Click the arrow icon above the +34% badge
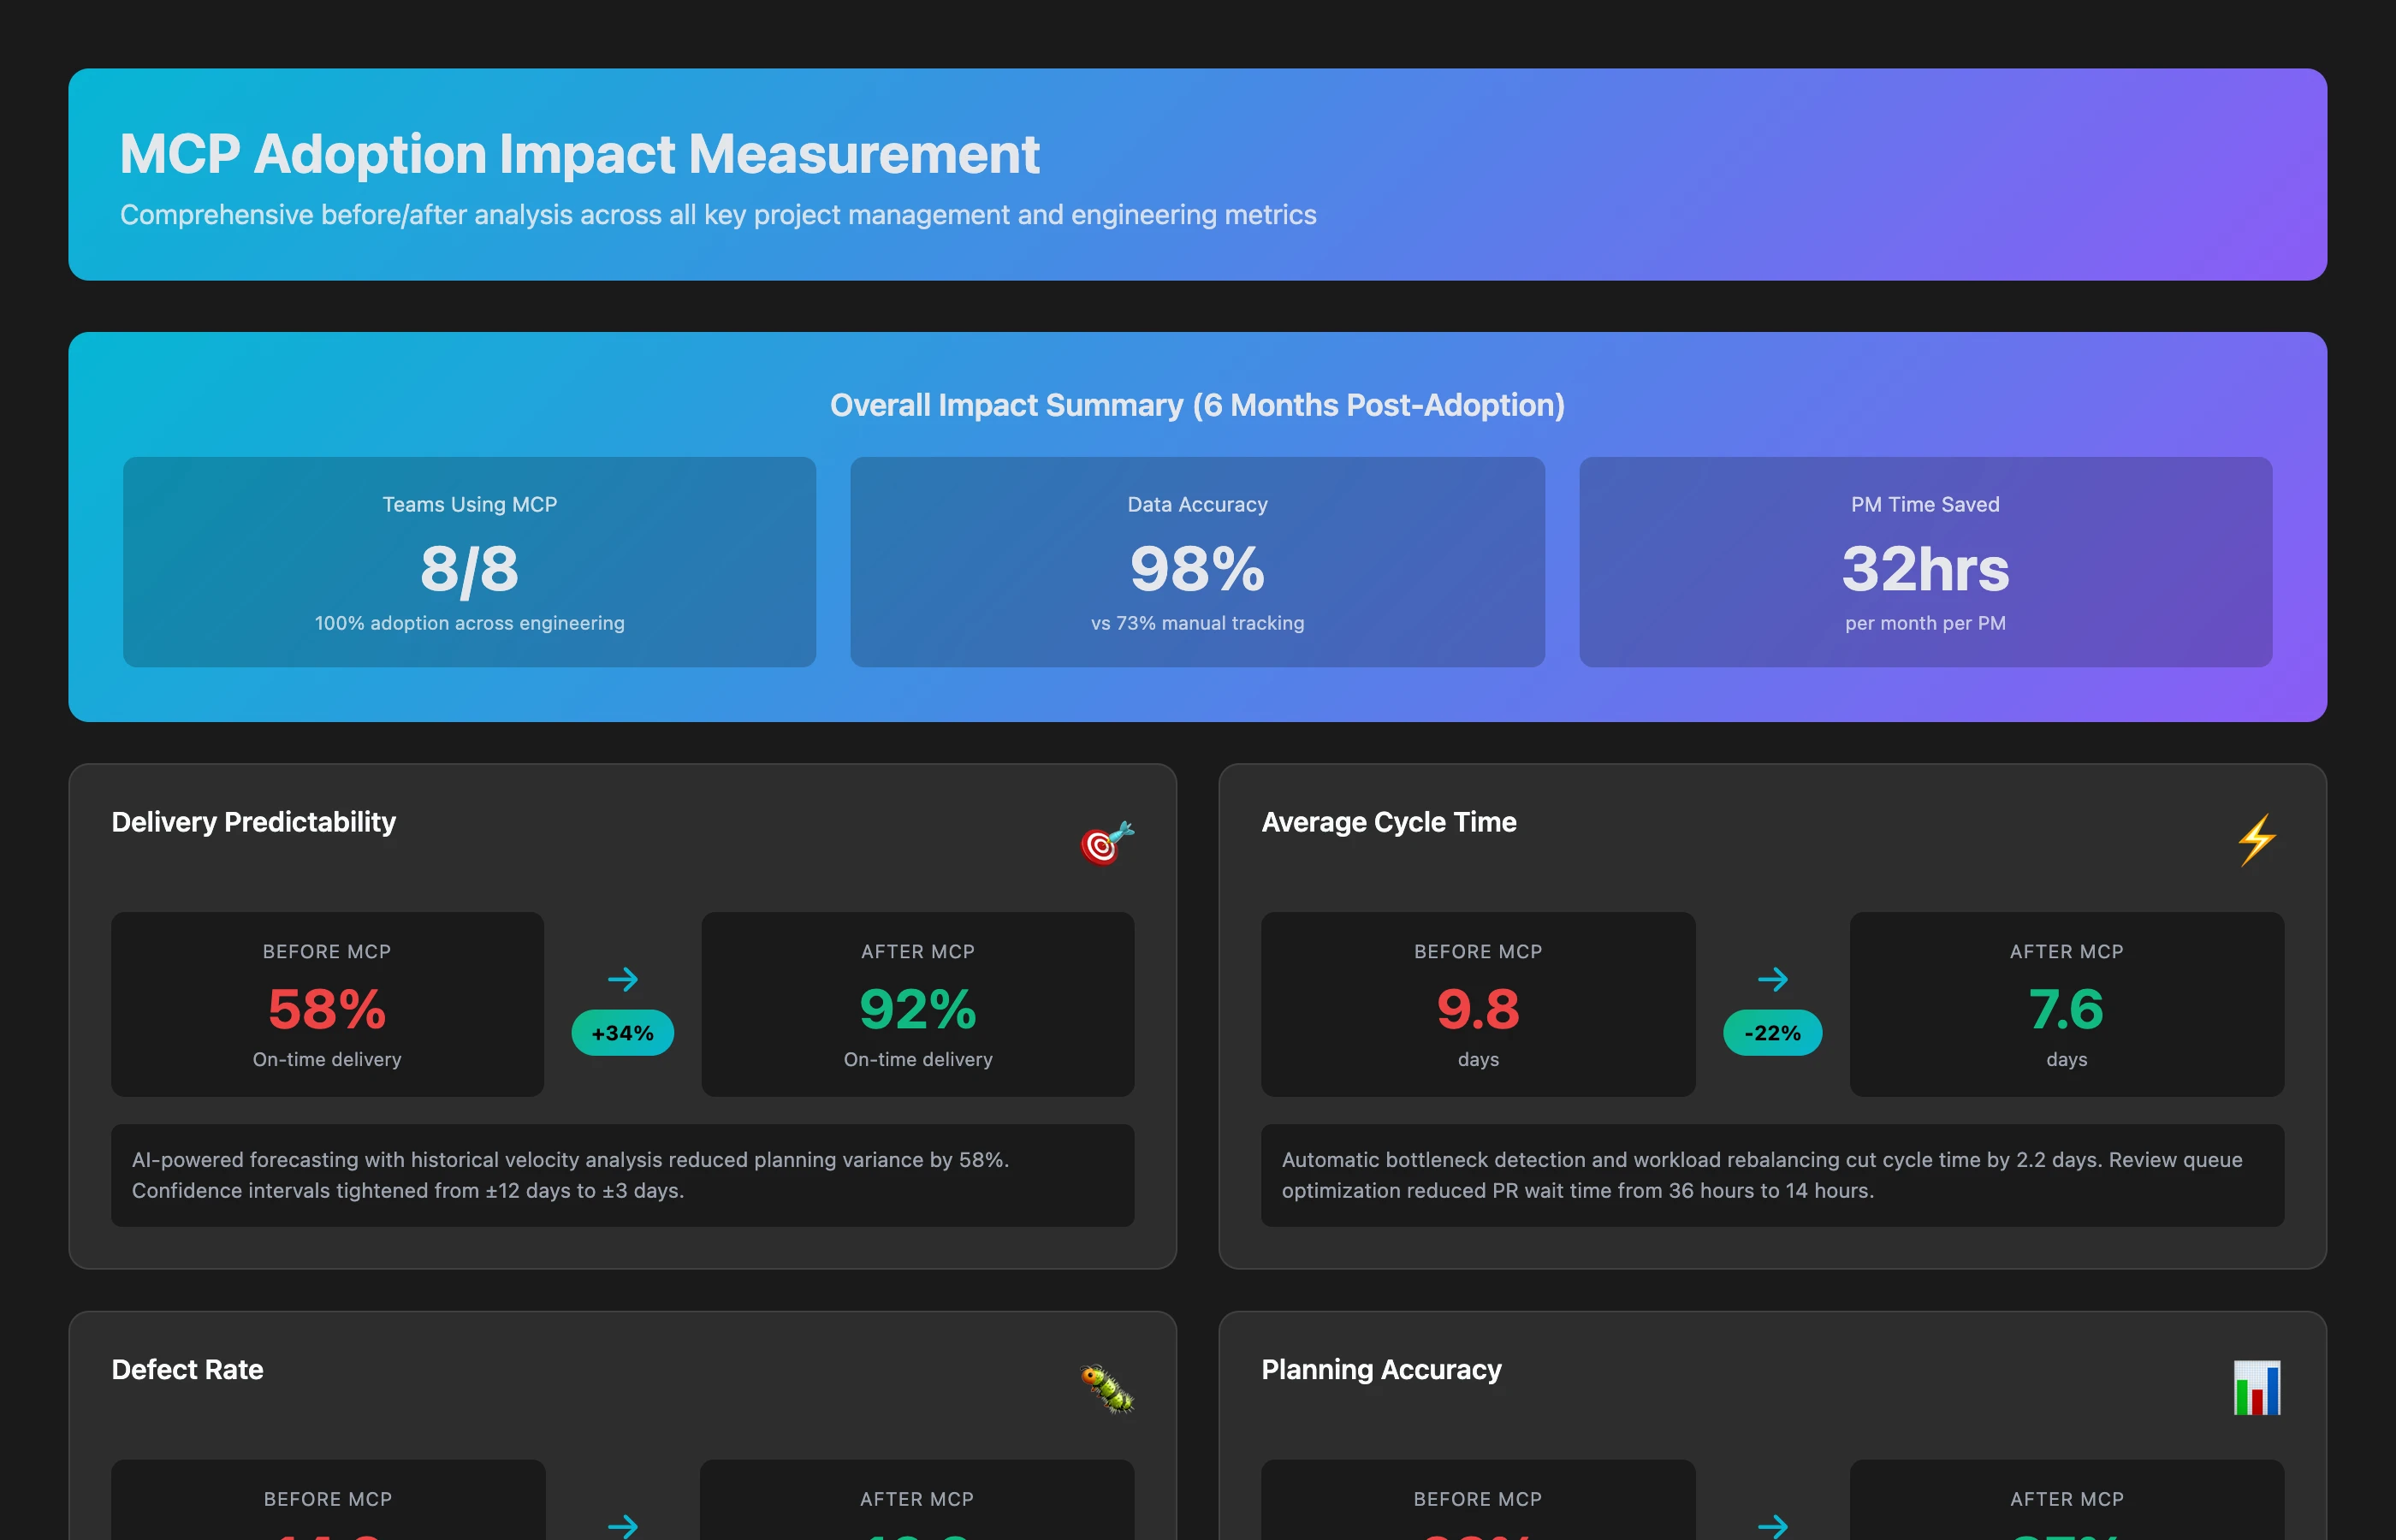Viewport: 2396px width, 1540px height. click(x=623, y=979)
